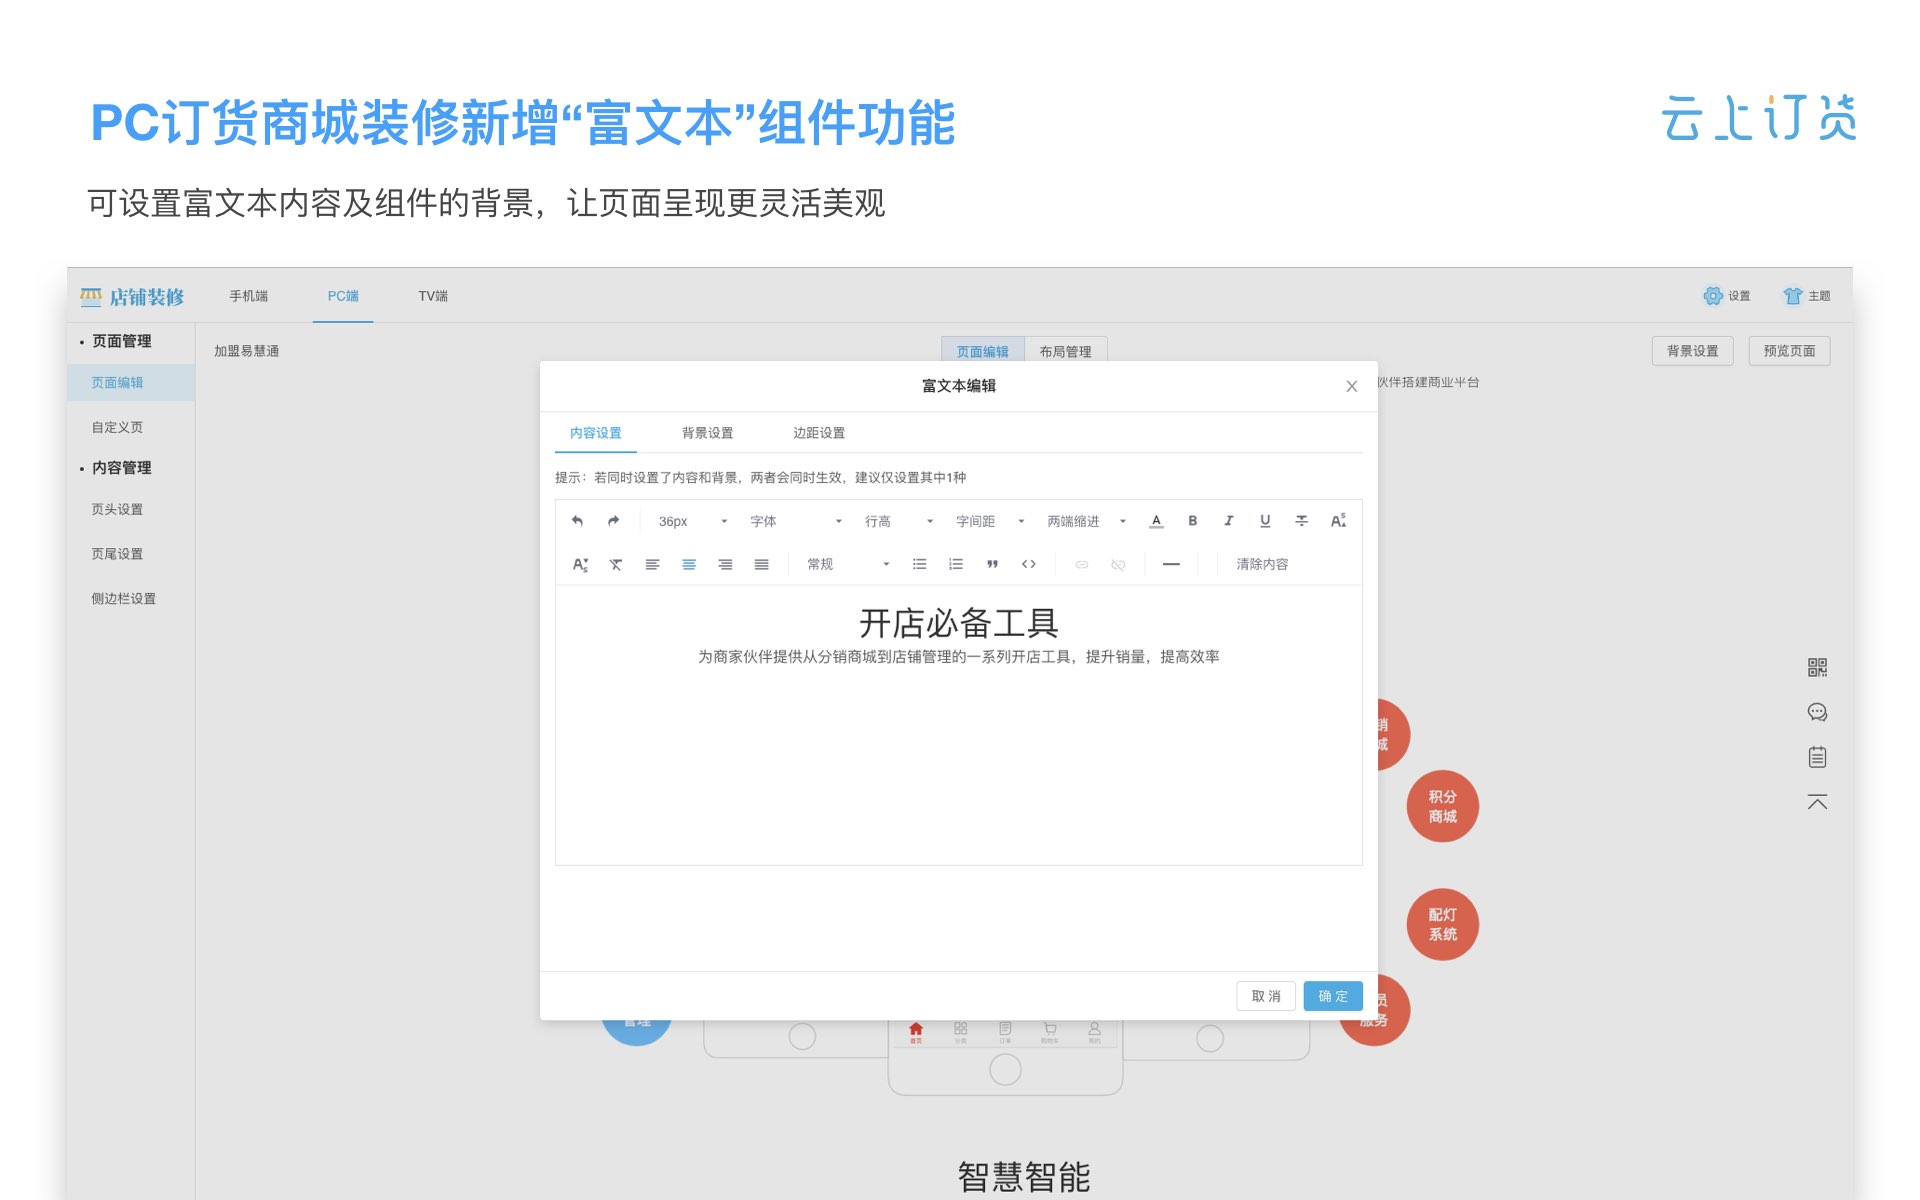Open the 字体 font family dropdown
The image size is (1920, 1200).
796,521
